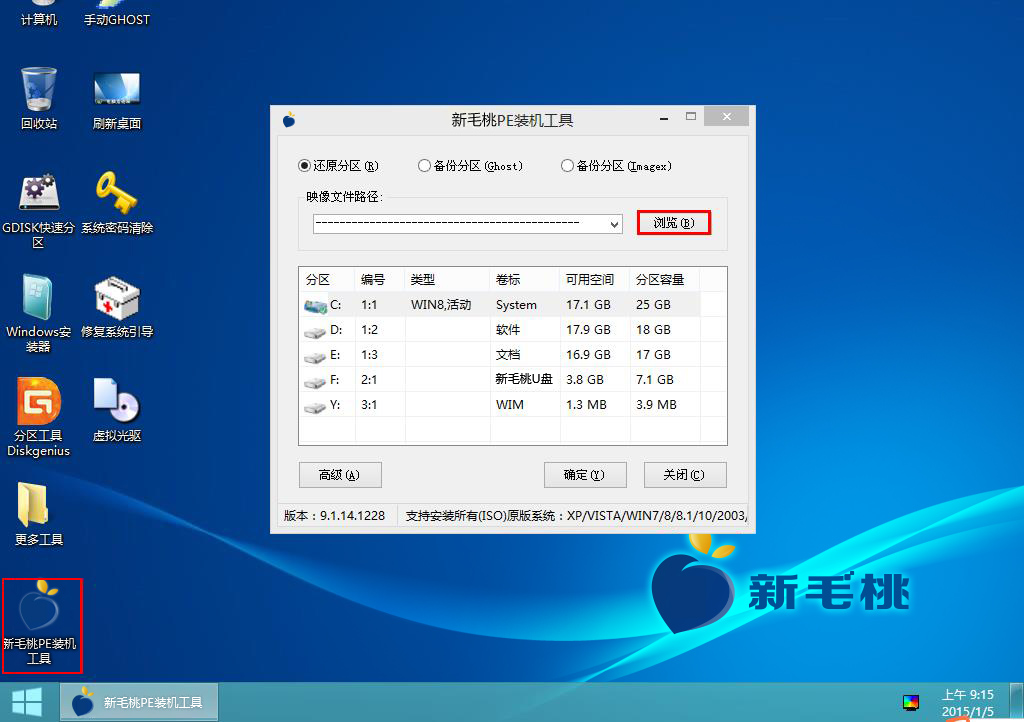Click the 类型 column header
The width and height of the screenshot is (1024, 722).
[447, 279]
